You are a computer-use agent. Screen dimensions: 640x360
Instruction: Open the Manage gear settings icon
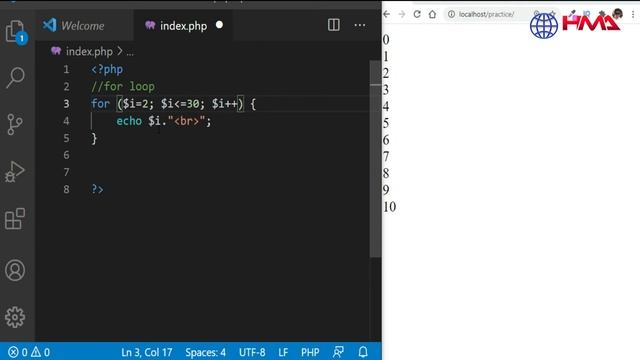15,317
